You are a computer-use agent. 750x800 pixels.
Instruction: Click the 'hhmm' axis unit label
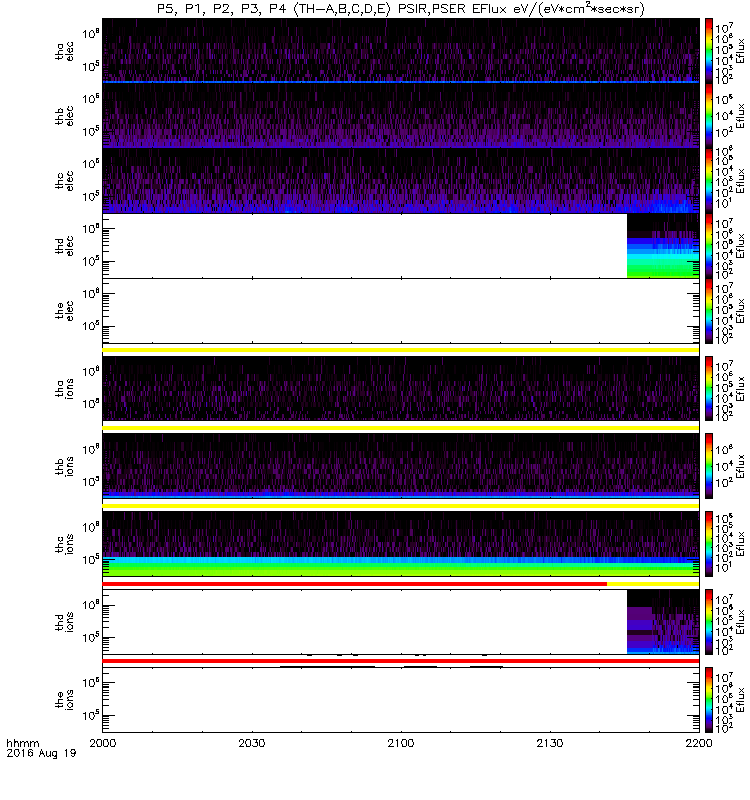click(22, 743)
